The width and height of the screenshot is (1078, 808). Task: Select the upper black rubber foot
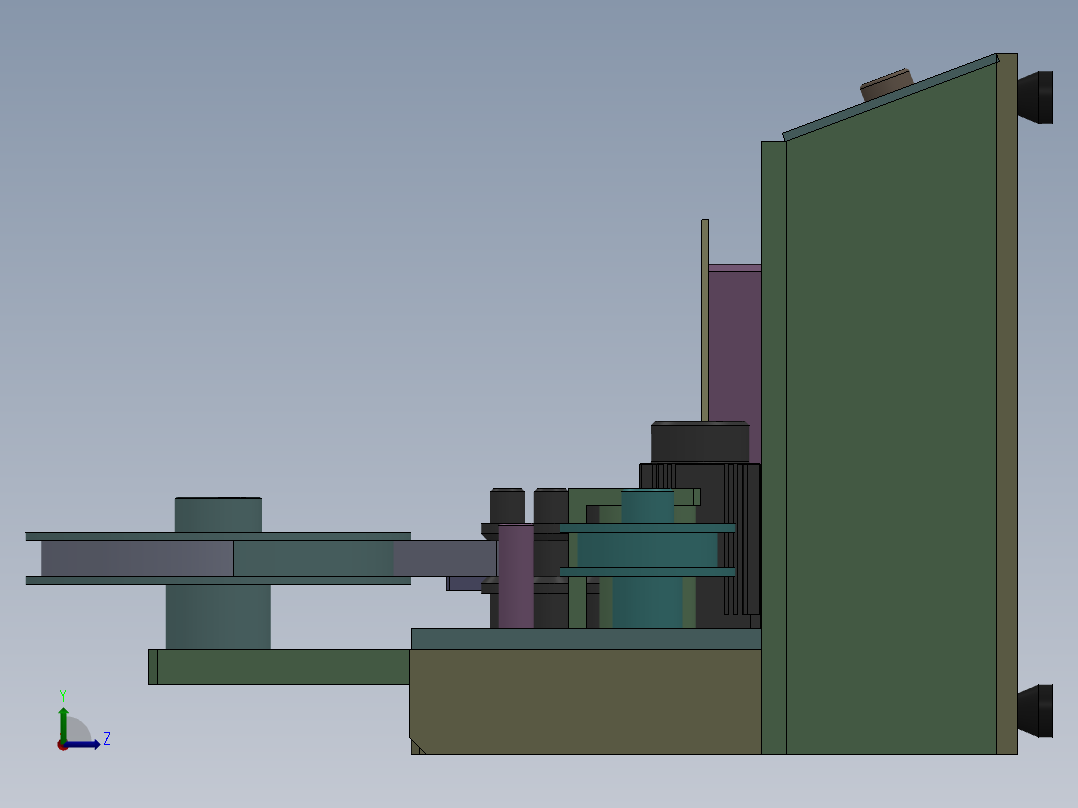click(1035, 98)
